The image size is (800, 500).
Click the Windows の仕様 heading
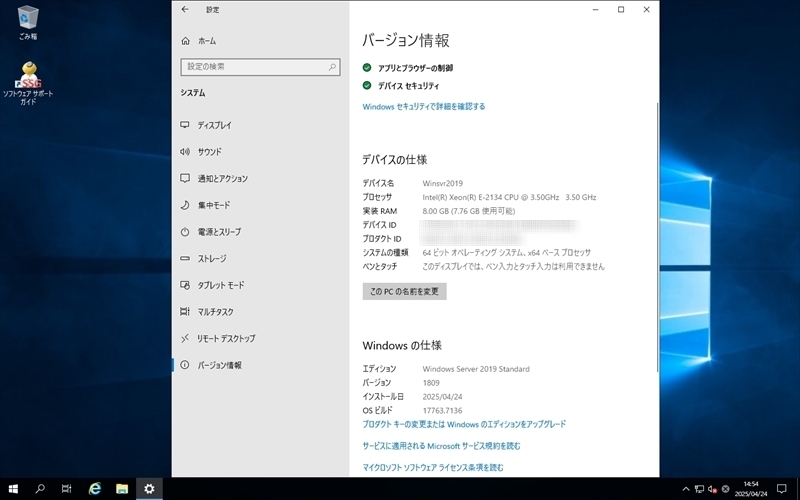[402, 345]
